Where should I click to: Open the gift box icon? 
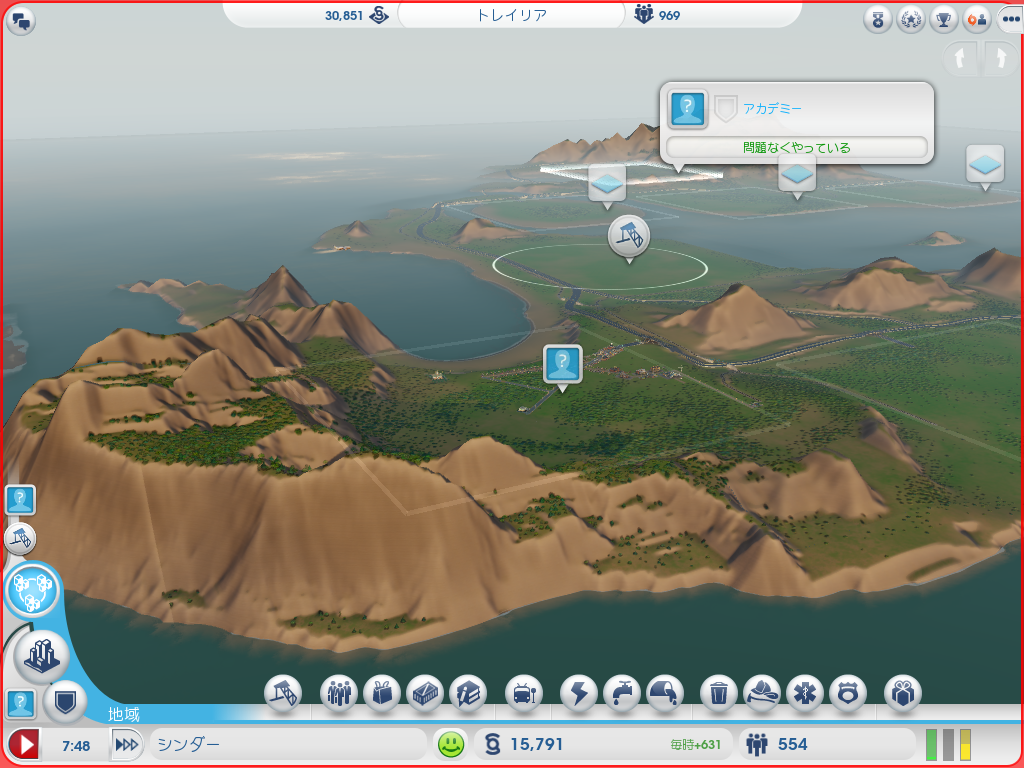(x=903, y=692)
